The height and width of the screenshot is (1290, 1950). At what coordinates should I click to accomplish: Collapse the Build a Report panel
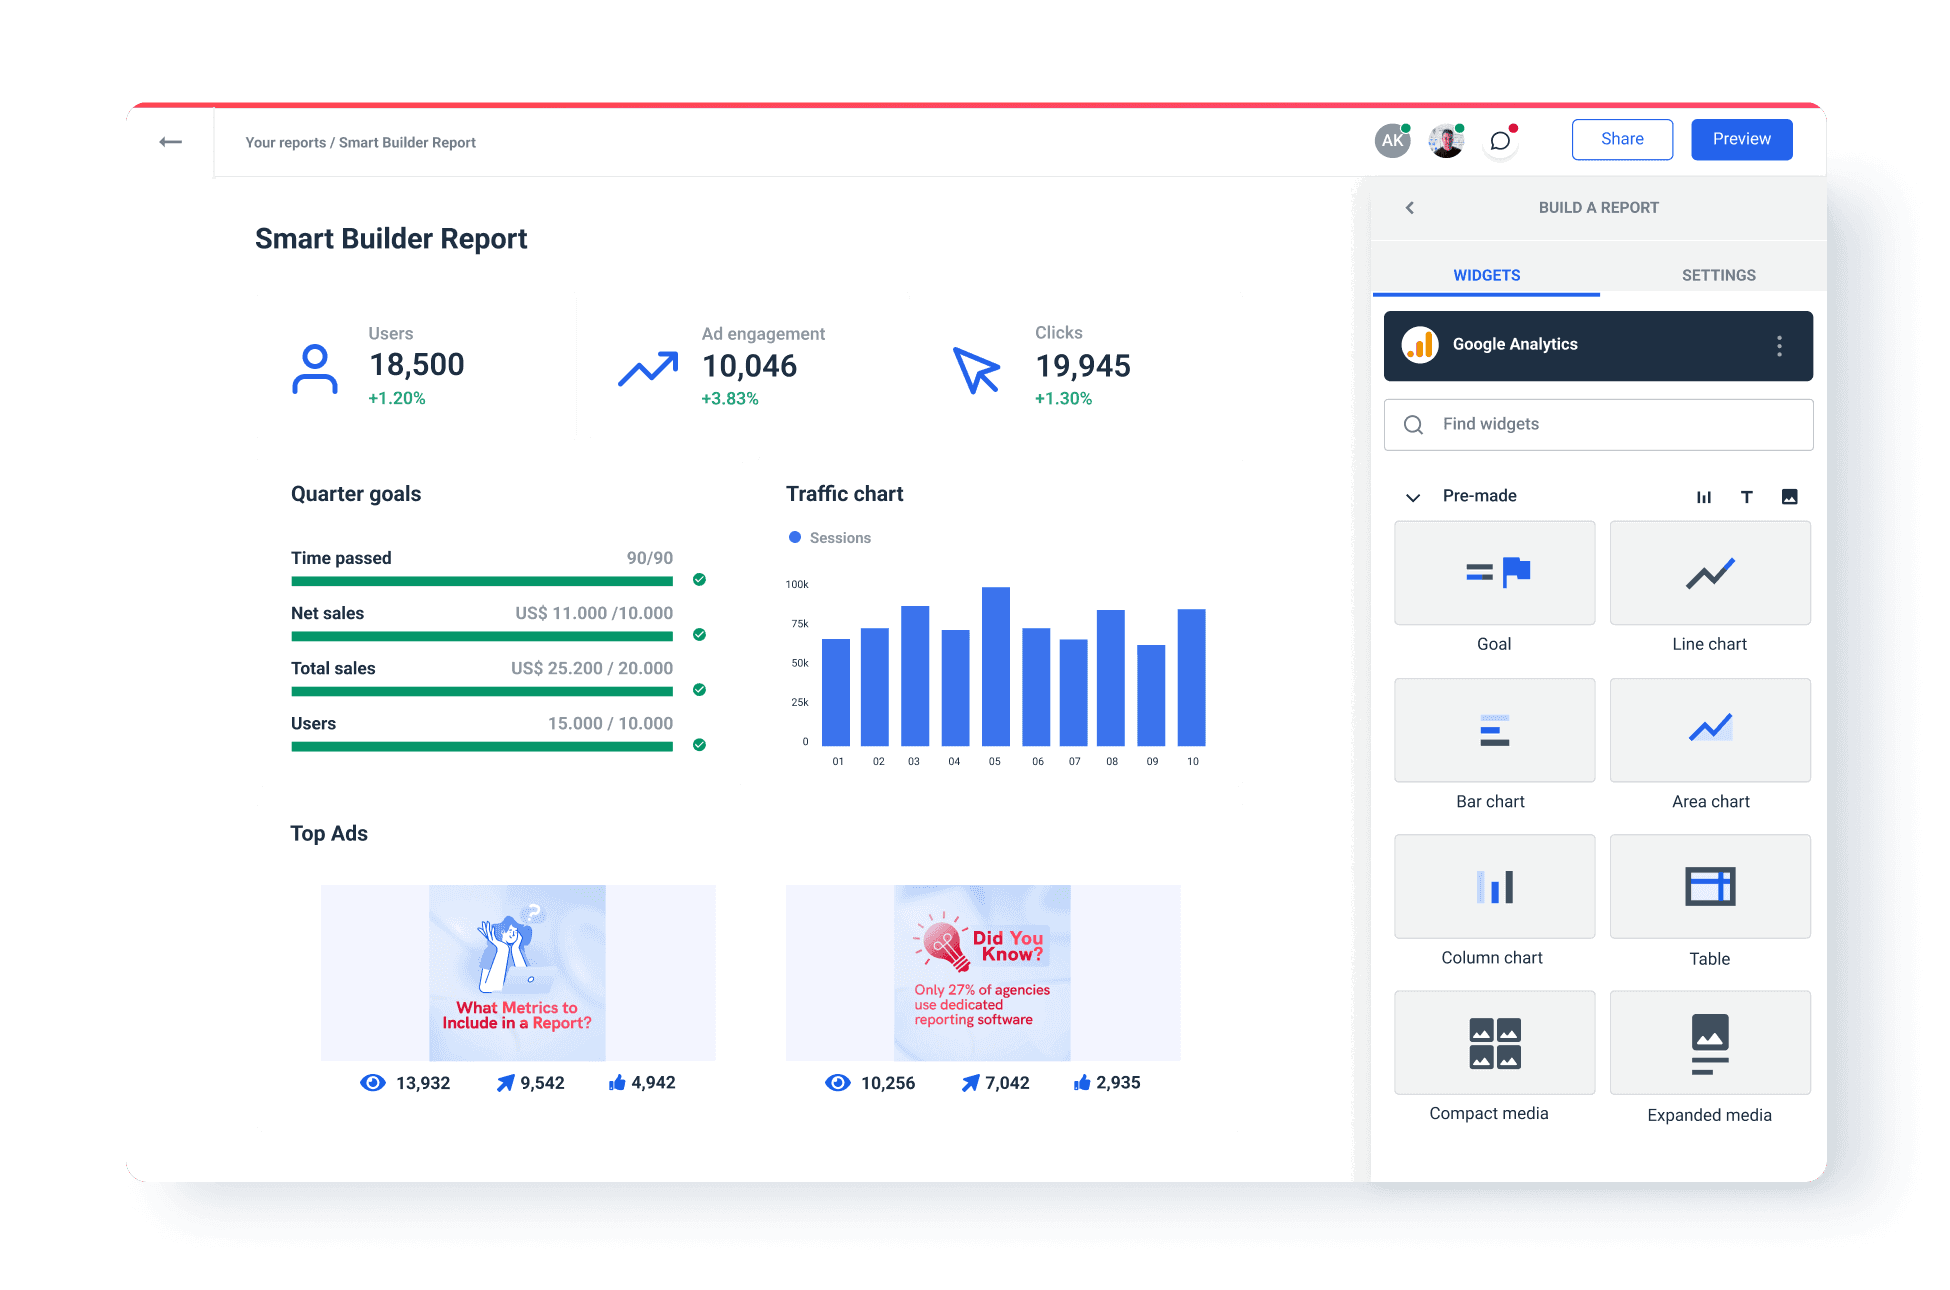(1410, 208)
